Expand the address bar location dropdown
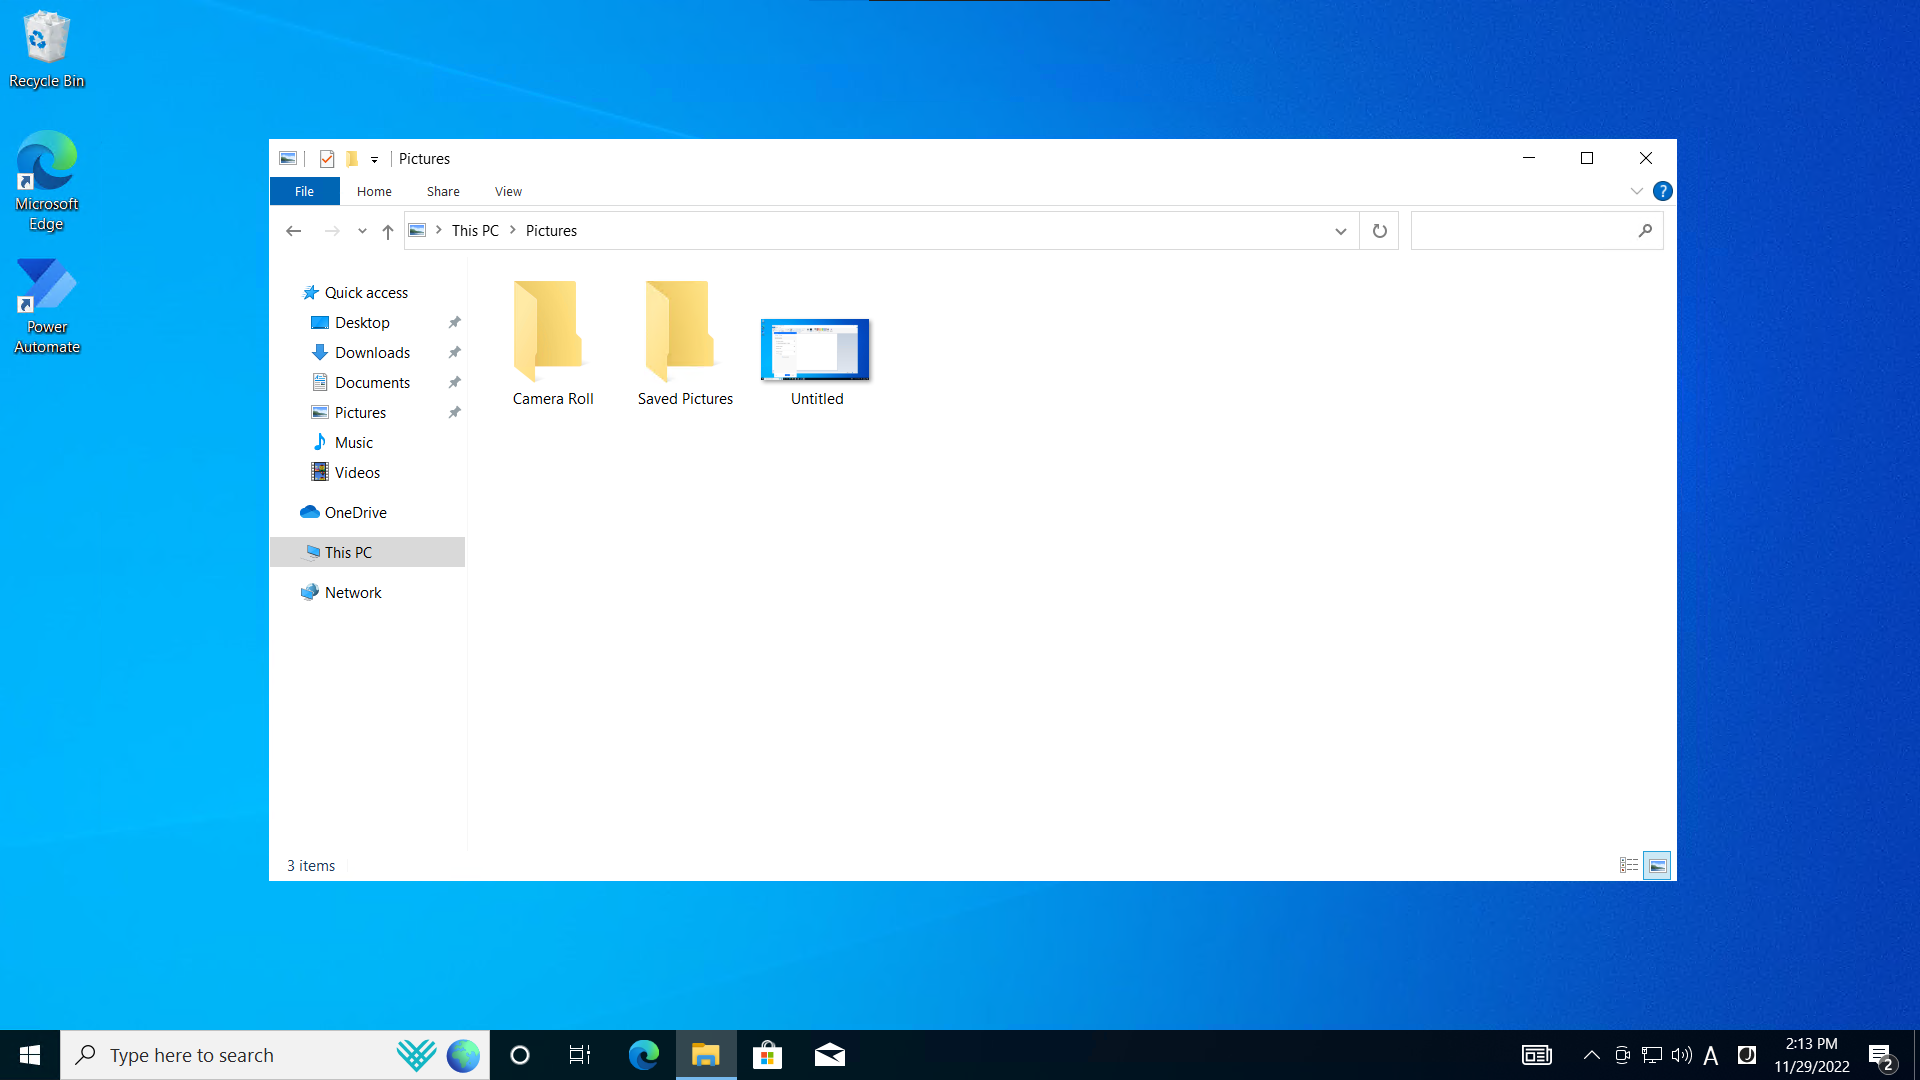Viewport: 1920px width, 1080px height. click(1340, 231)
